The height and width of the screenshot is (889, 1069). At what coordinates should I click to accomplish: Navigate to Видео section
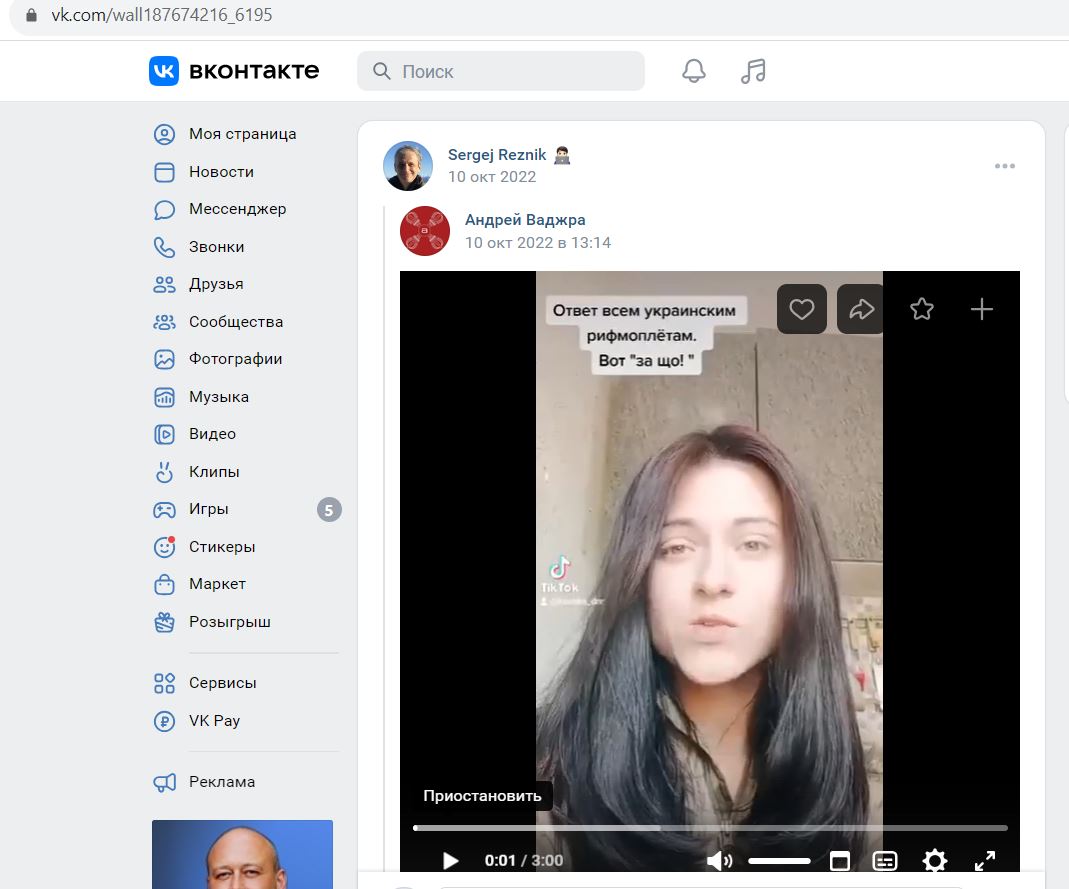click(213, 434)
